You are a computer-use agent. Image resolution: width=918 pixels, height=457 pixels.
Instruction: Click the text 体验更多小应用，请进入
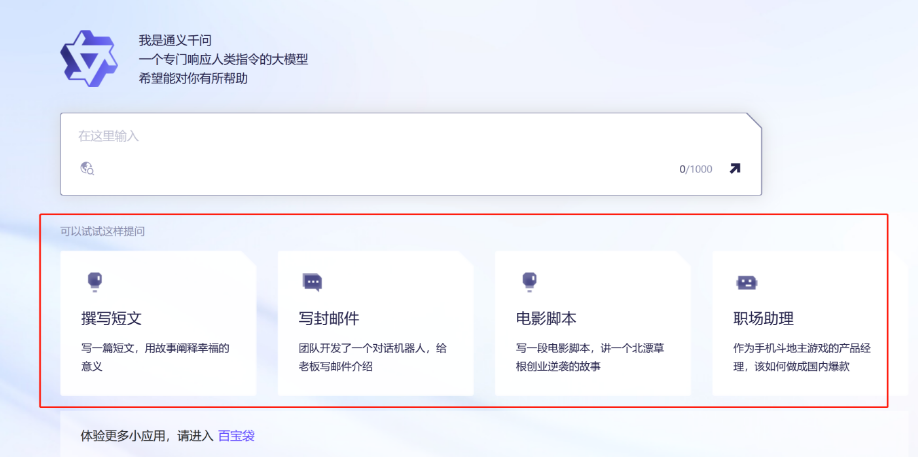click(146, 436)
